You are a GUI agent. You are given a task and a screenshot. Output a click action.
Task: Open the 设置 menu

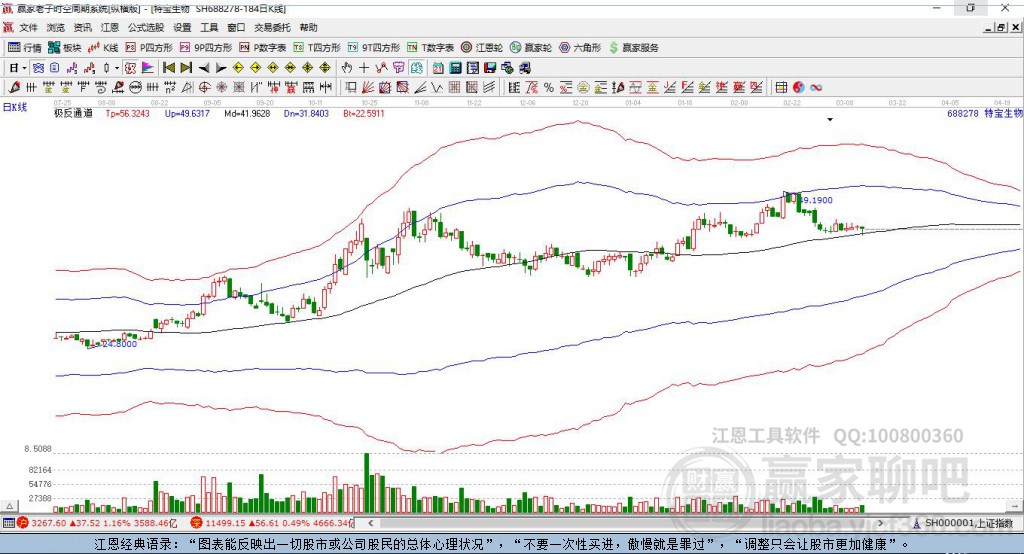[182, 27]
